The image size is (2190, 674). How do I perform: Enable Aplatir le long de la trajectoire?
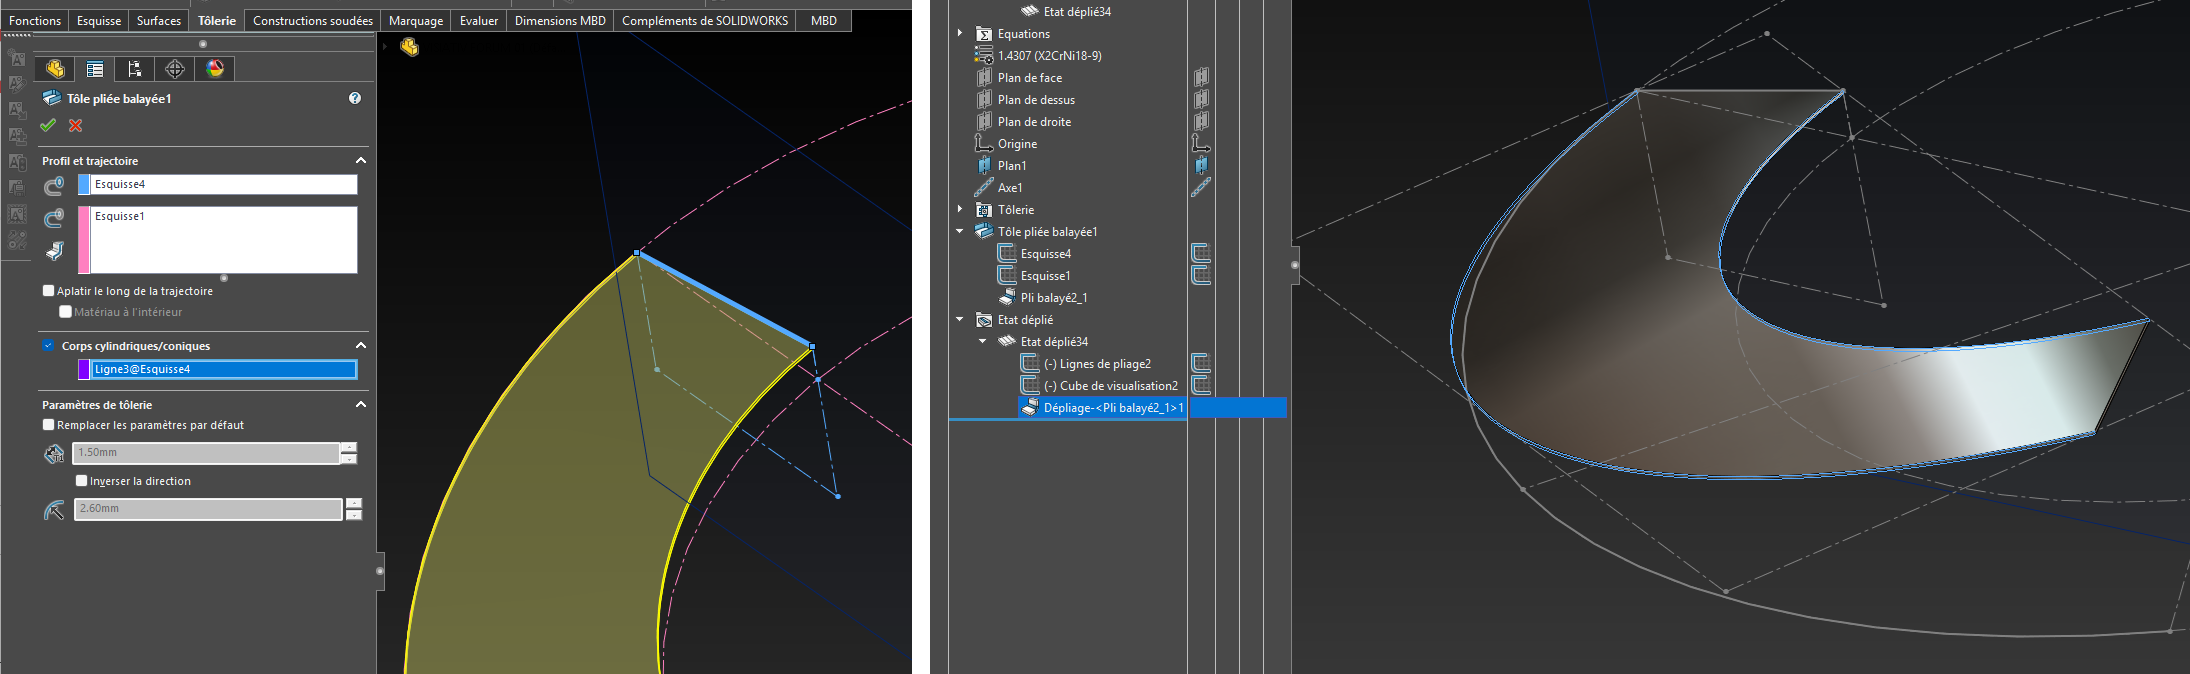pyautogui.click(x=48, y=291)
